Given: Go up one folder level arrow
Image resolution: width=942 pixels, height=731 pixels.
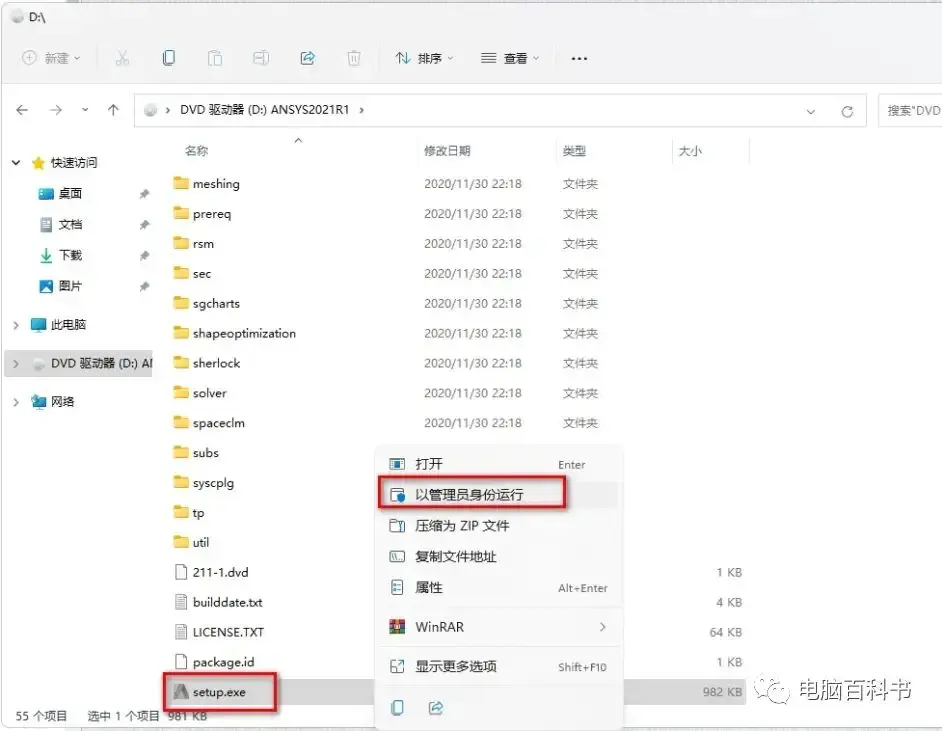Looking at the screenshot, I should coord(113,110).
